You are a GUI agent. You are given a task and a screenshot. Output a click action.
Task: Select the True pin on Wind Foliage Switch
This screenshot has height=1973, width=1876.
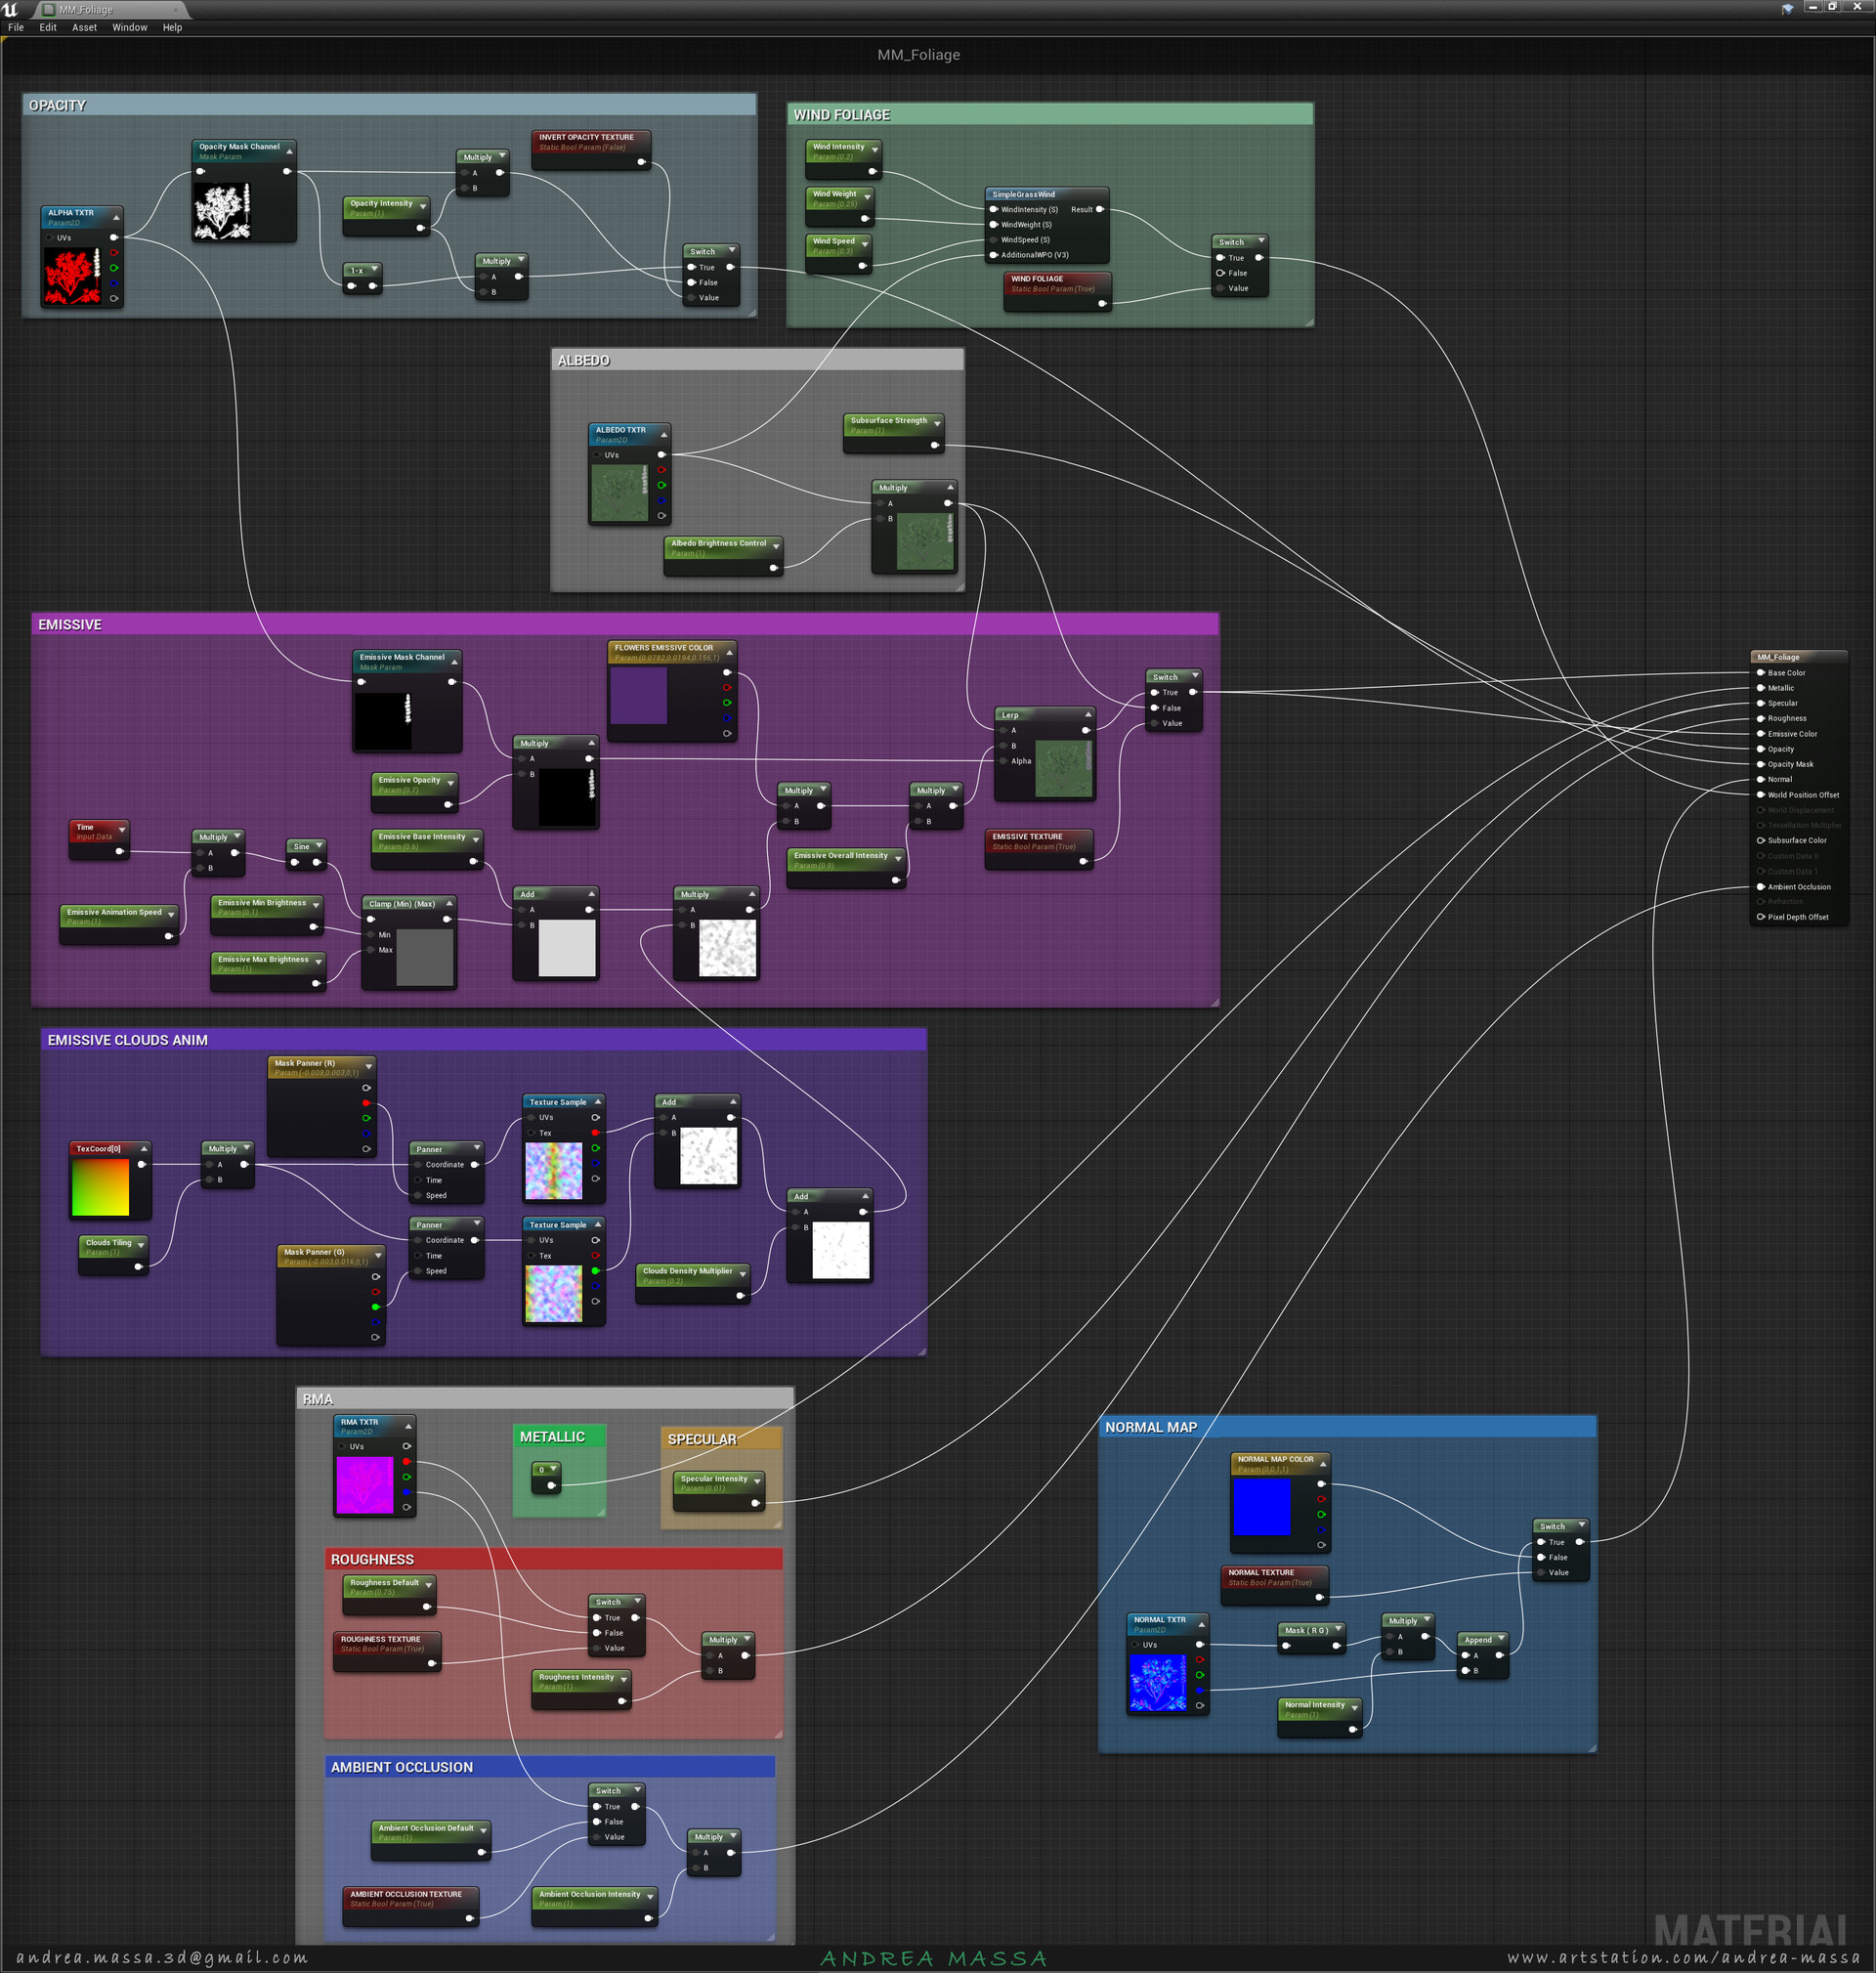tap(1220, 258)
